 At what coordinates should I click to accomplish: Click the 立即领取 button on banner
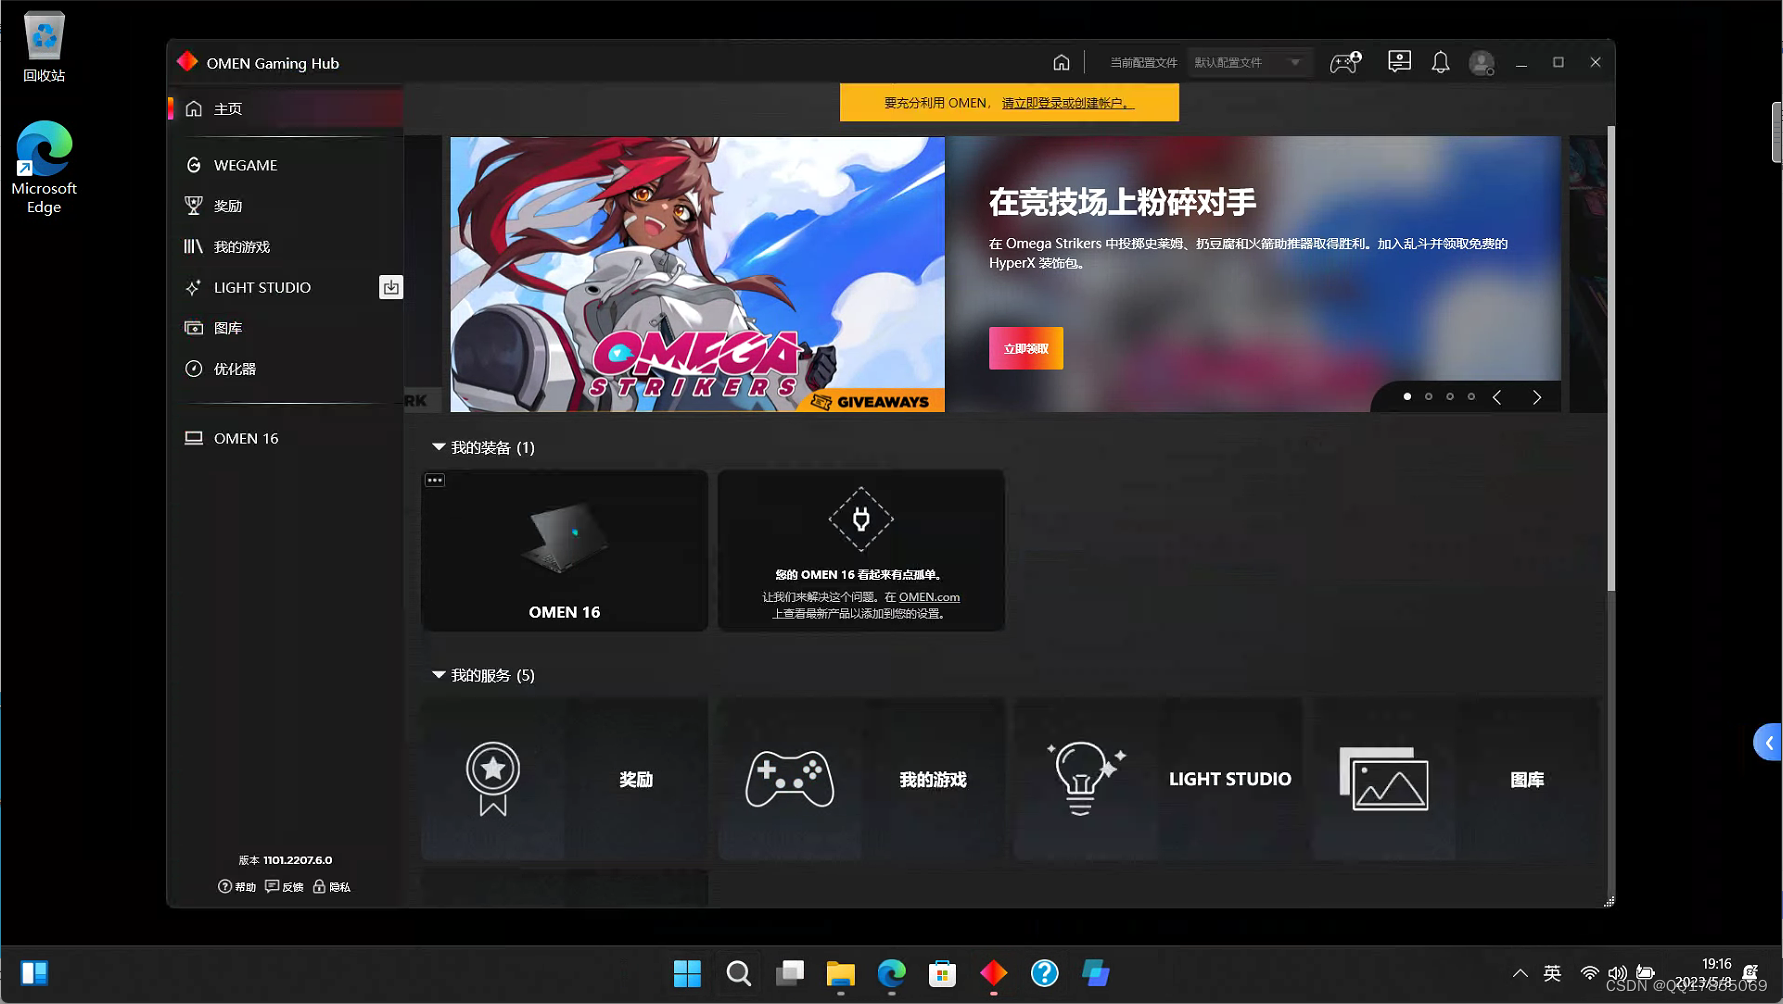[1026, 348]
